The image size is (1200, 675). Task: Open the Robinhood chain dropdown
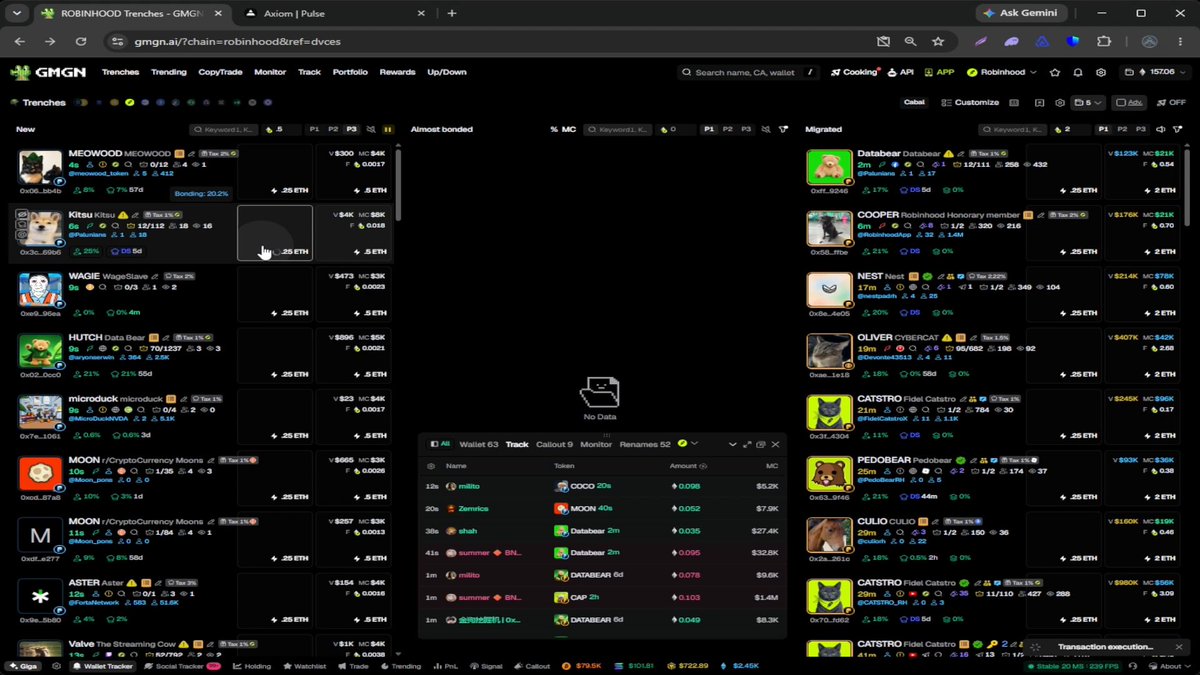click(x=1003, y=72)
